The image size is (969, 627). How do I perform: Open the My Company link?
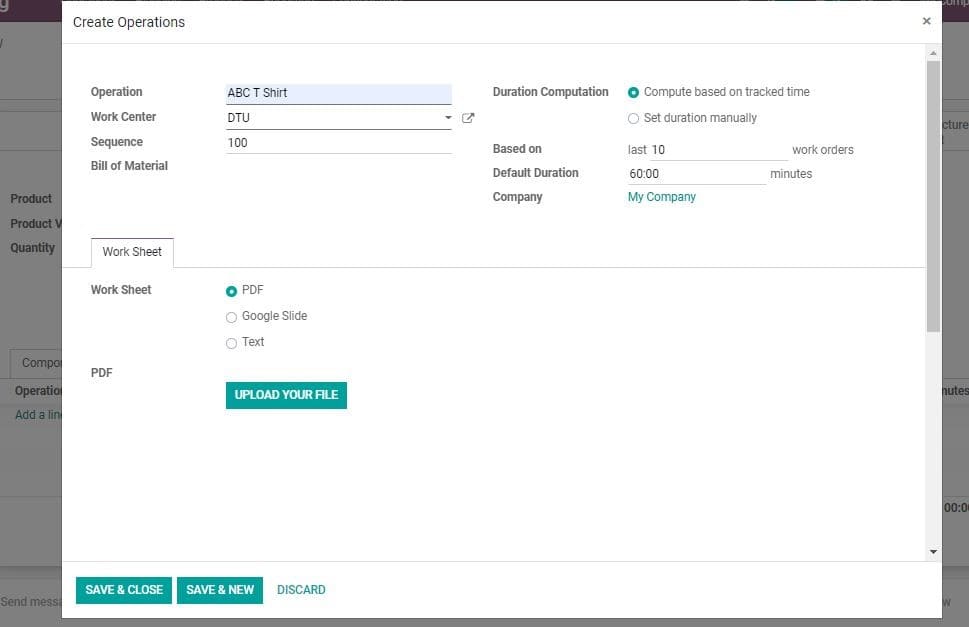[661, 197]
